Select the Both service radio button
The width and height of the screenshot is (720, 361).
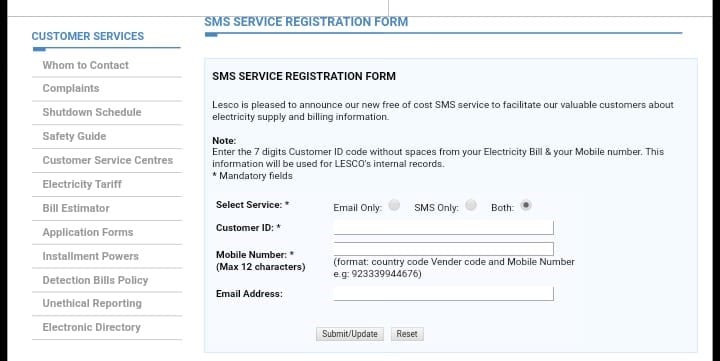click(526, 205)
